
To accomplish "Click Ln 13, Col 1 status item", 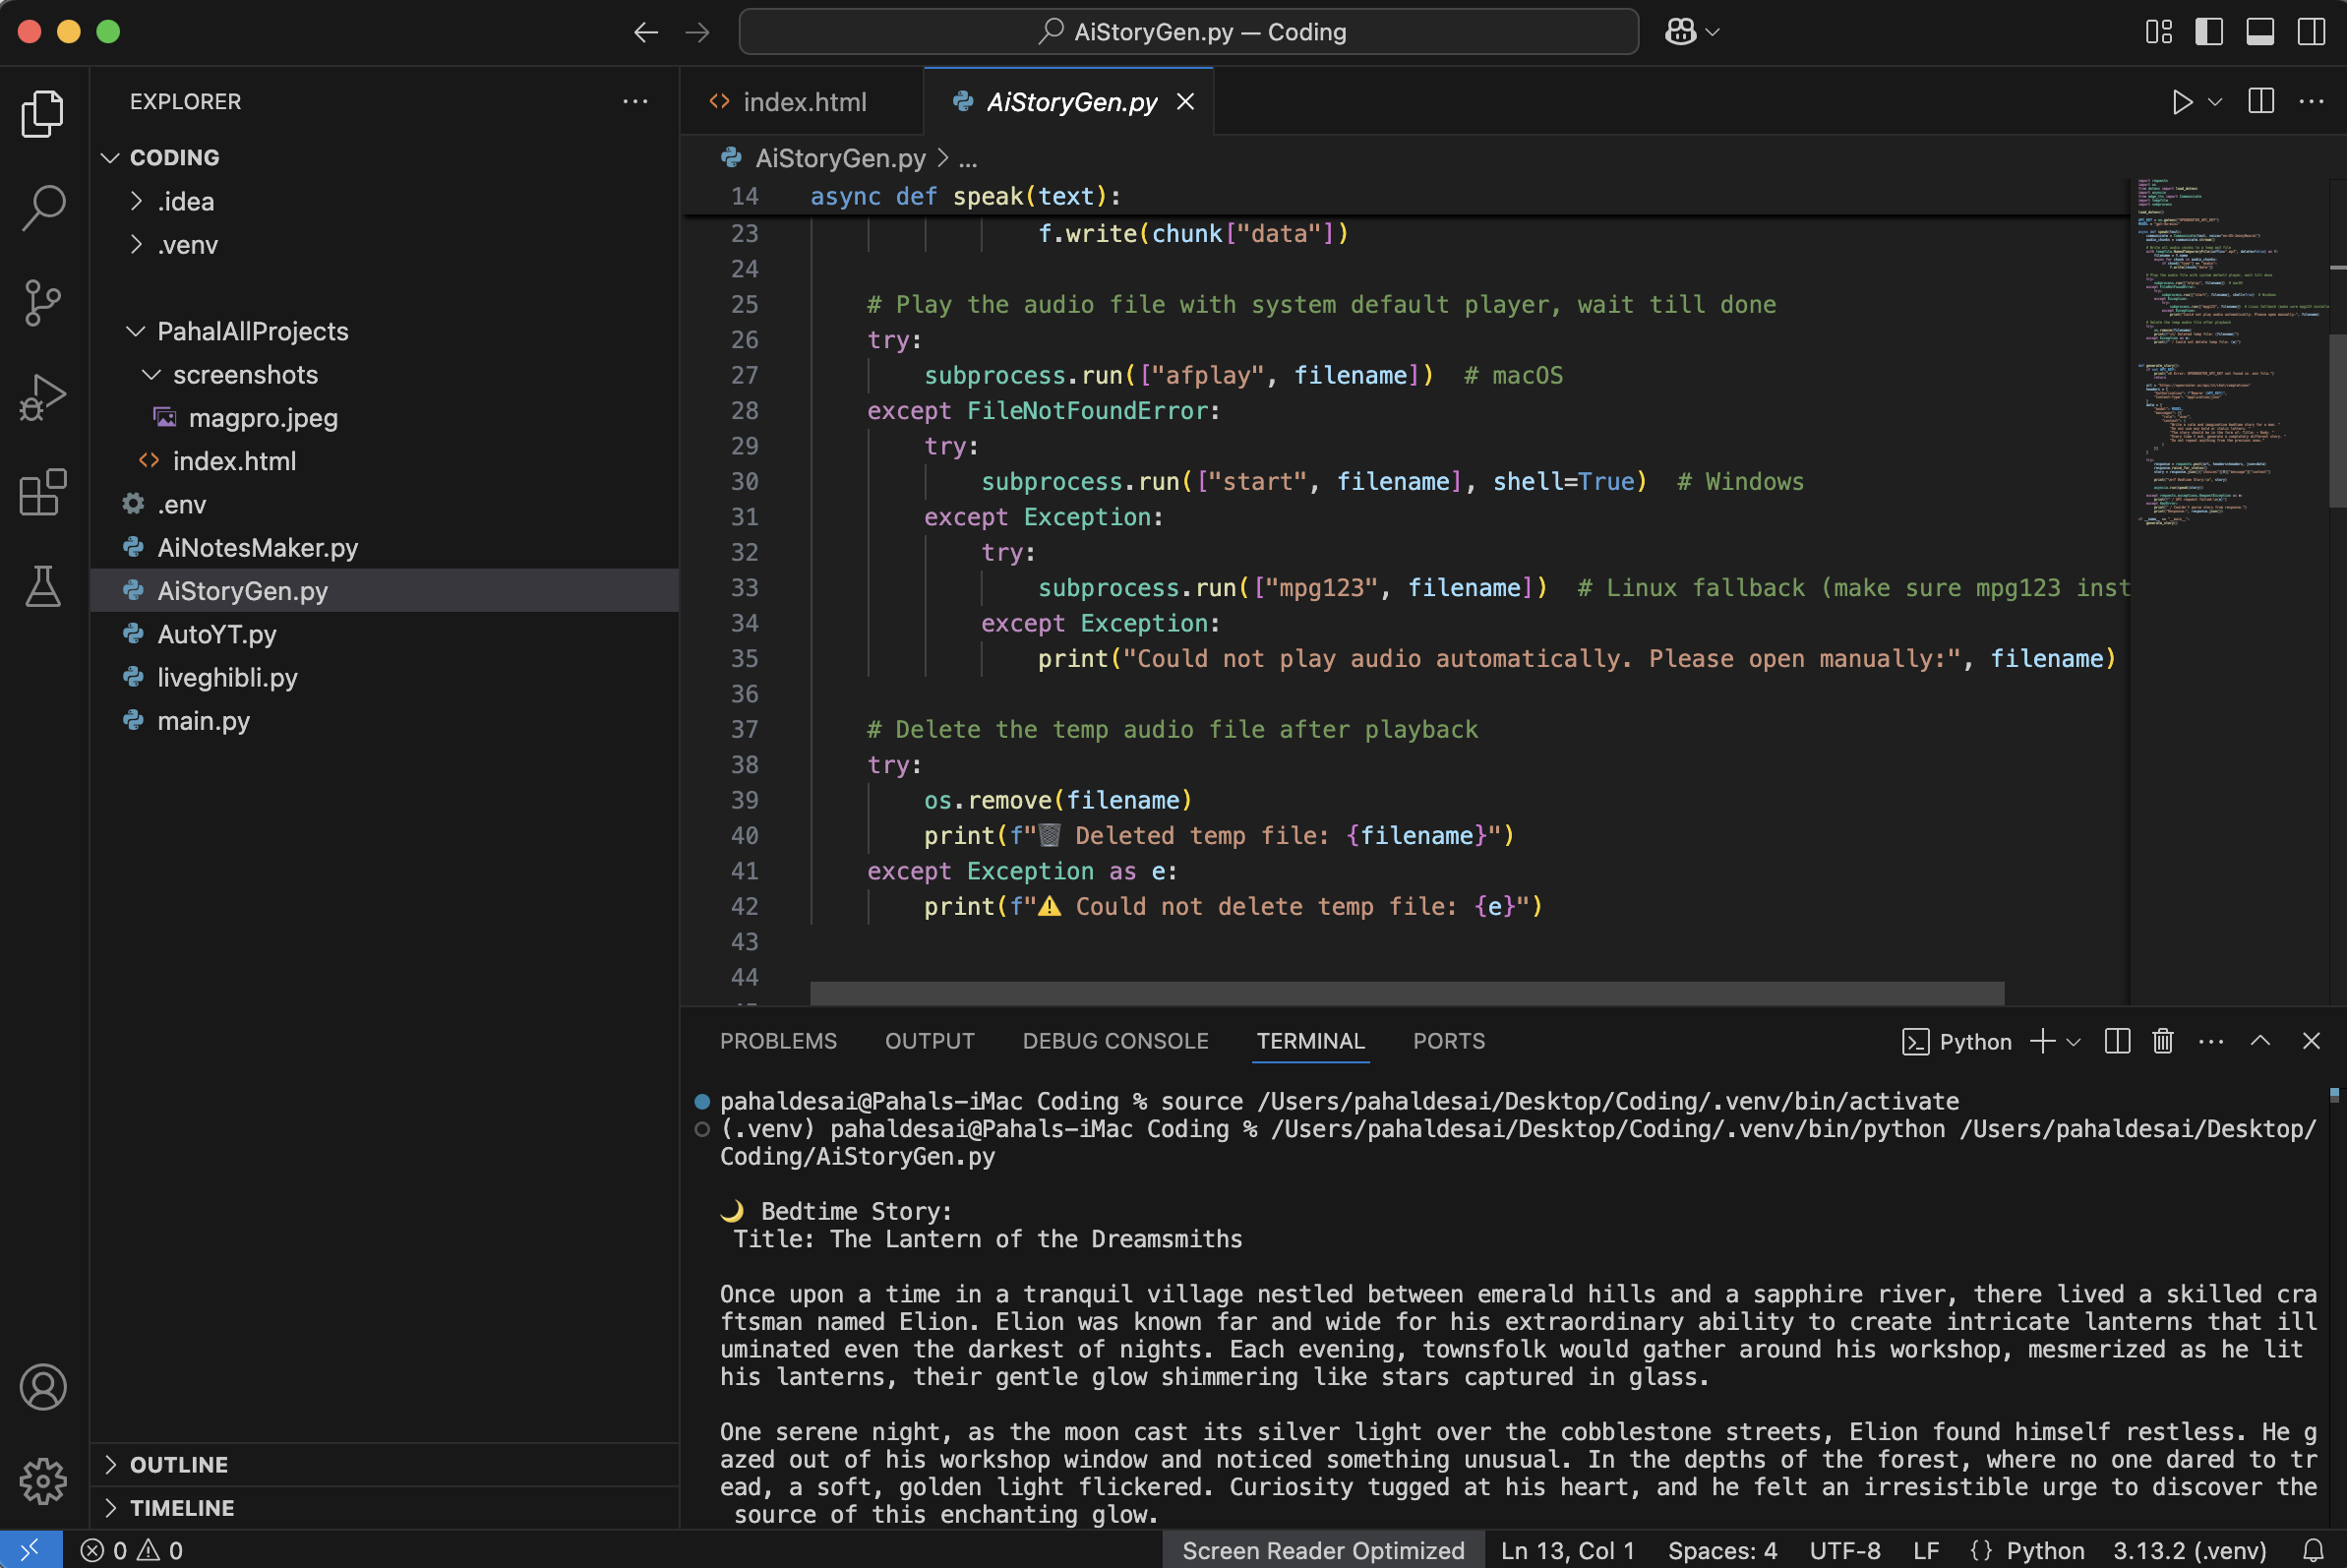I will (1567, 1550).
